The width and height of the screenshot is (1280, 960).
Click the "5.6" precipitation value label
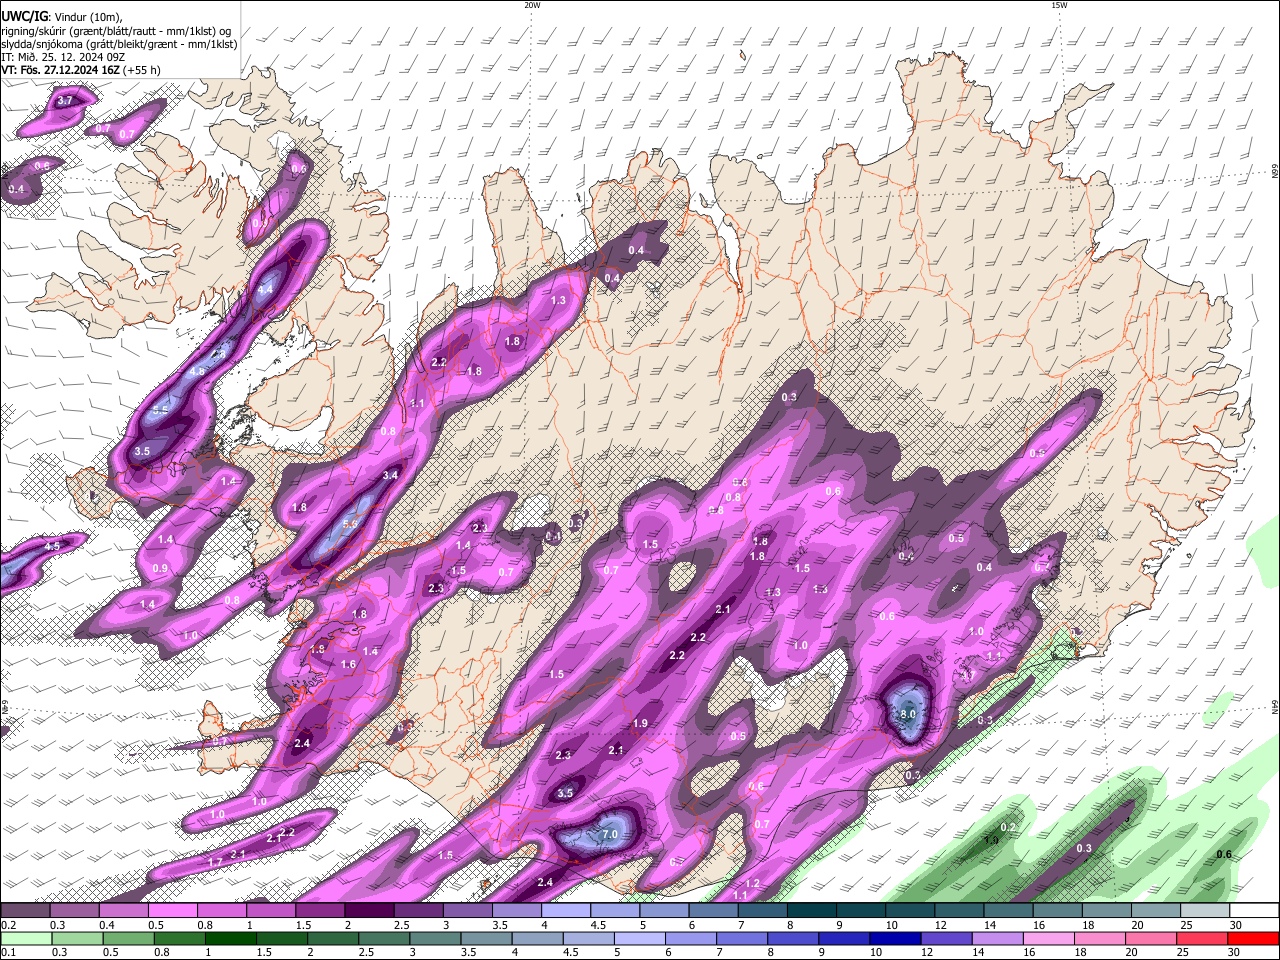pos(350,523)
